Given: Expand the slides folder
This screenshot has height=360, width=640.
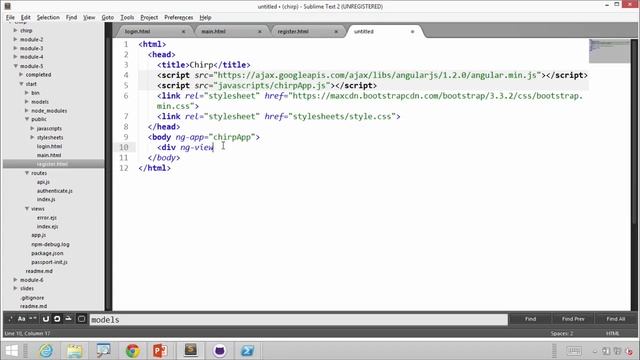Looking at the screenshot, I should tap(16, 288).
